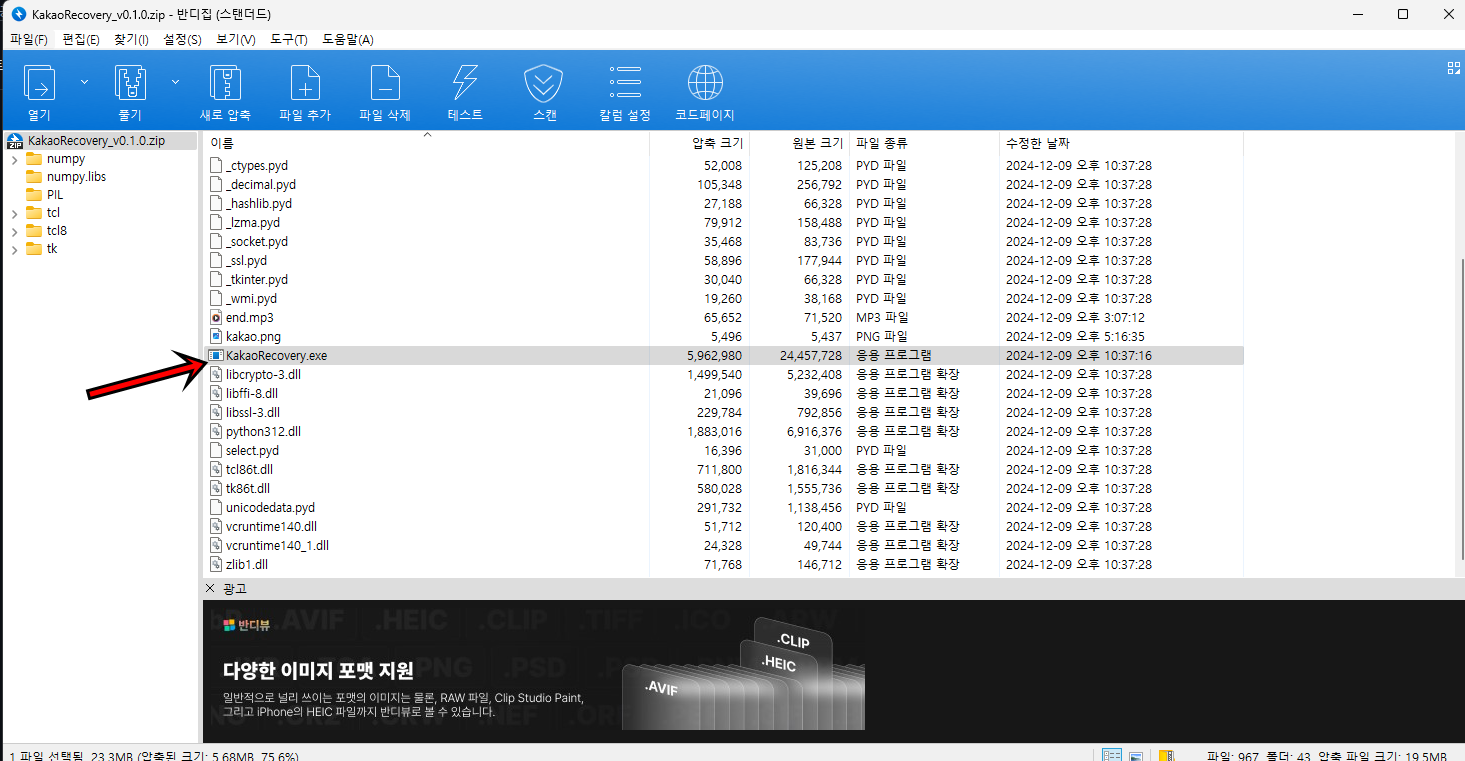The width and height of the screenshot is (1465, 761).
Task: Click the zip folder icon in status bar
Action: click(1166, 756)
